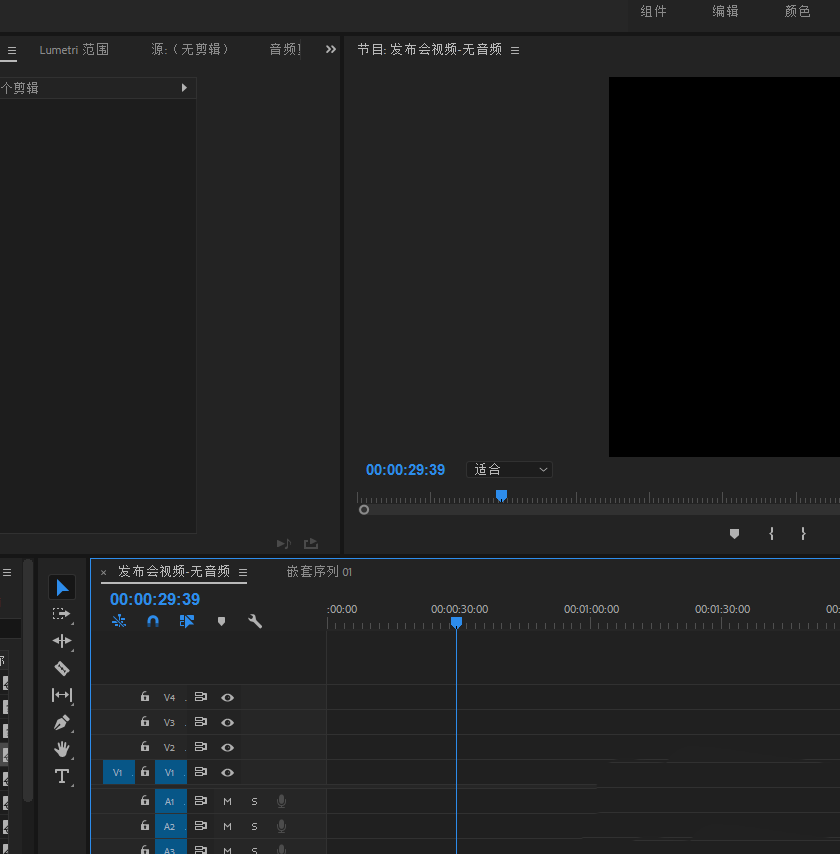The width and height of the screenshot is (840, 854).
Task: Select the Pen tool
Action: coord(62,722)
